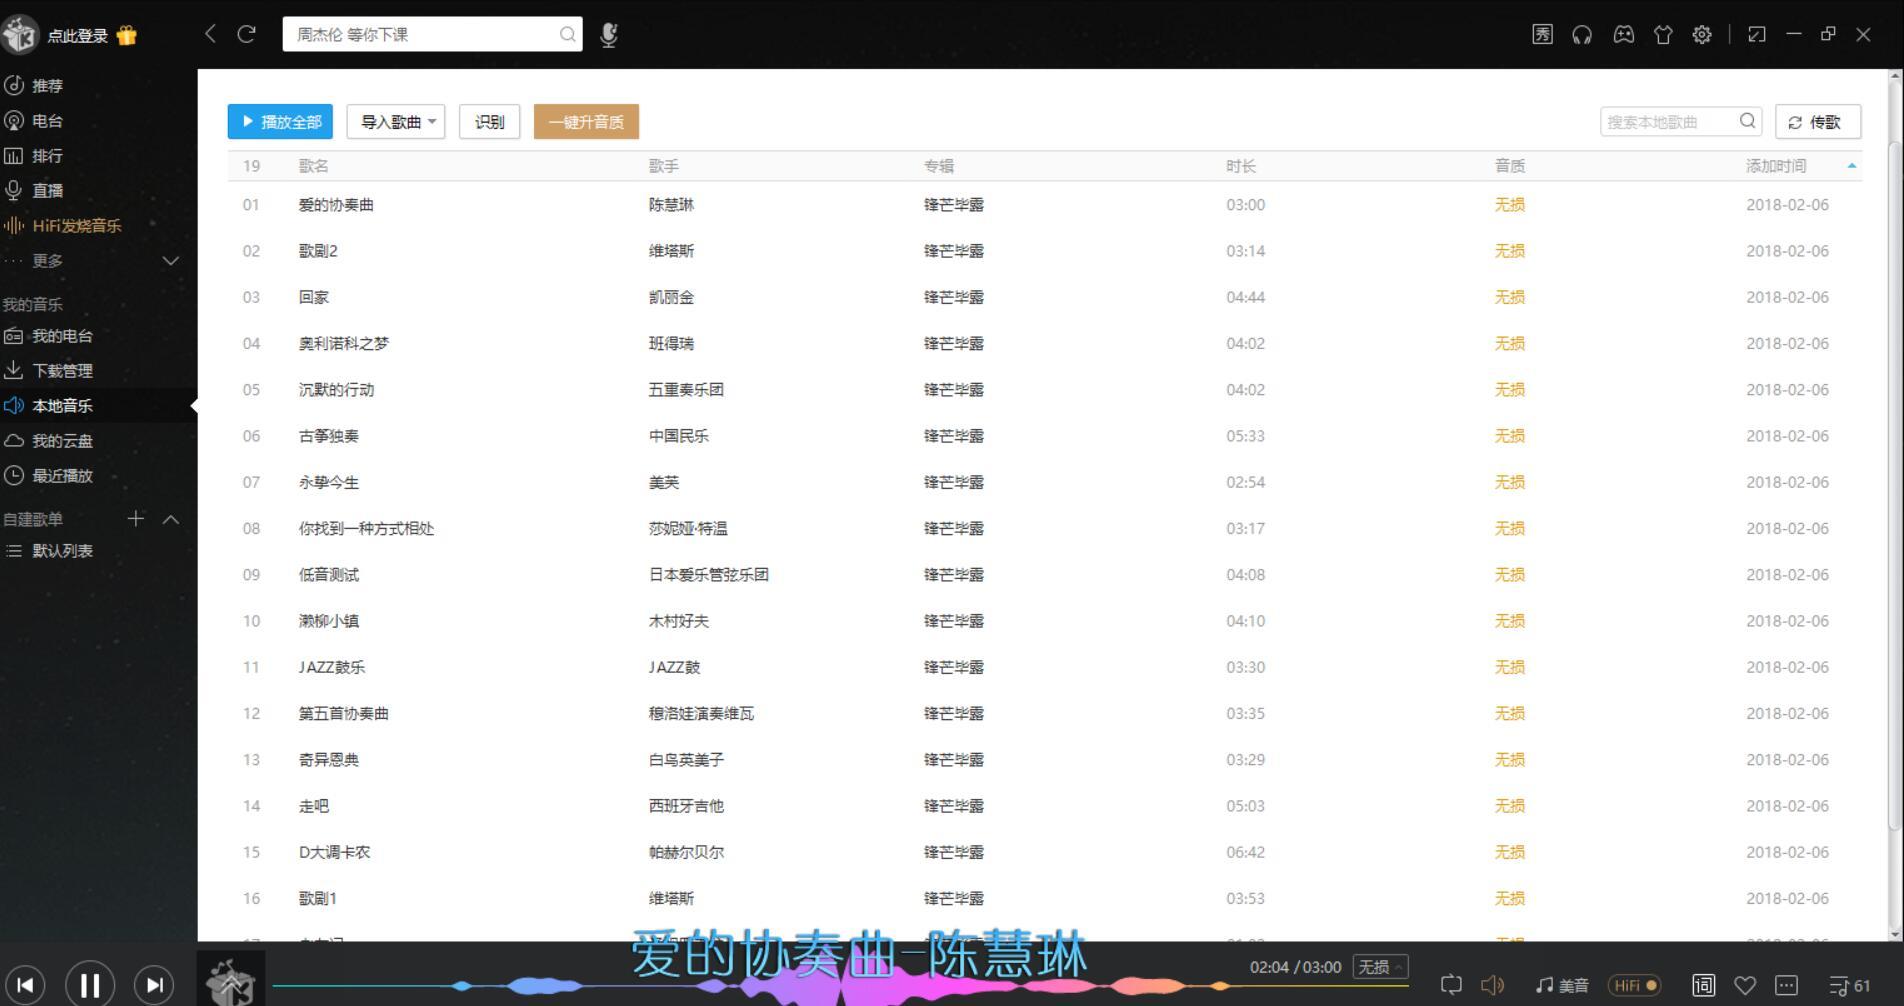Change repeat mode with the loop icon

coord(1452,984)
